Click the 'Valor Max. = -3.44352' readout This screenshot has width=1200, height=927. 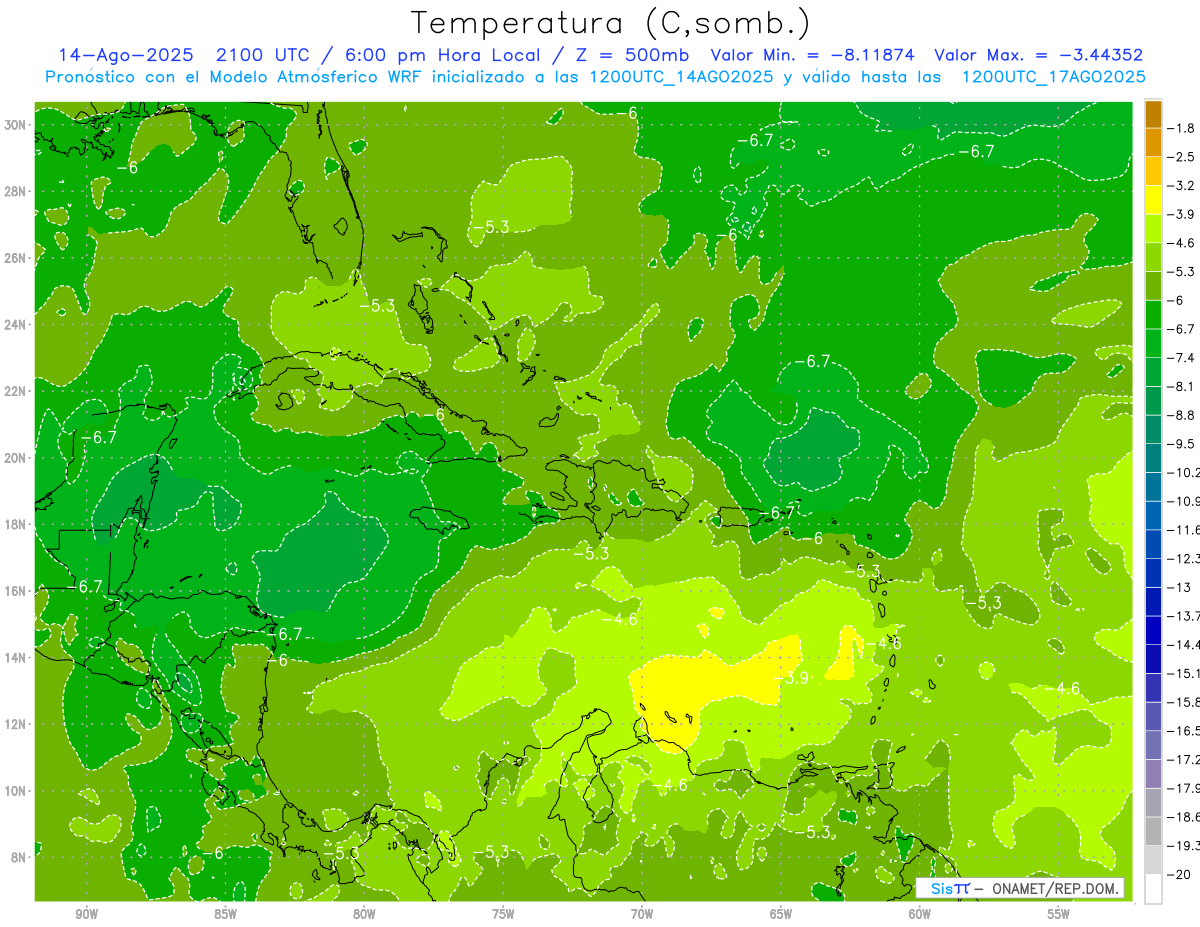click(x=1038, y=55)
